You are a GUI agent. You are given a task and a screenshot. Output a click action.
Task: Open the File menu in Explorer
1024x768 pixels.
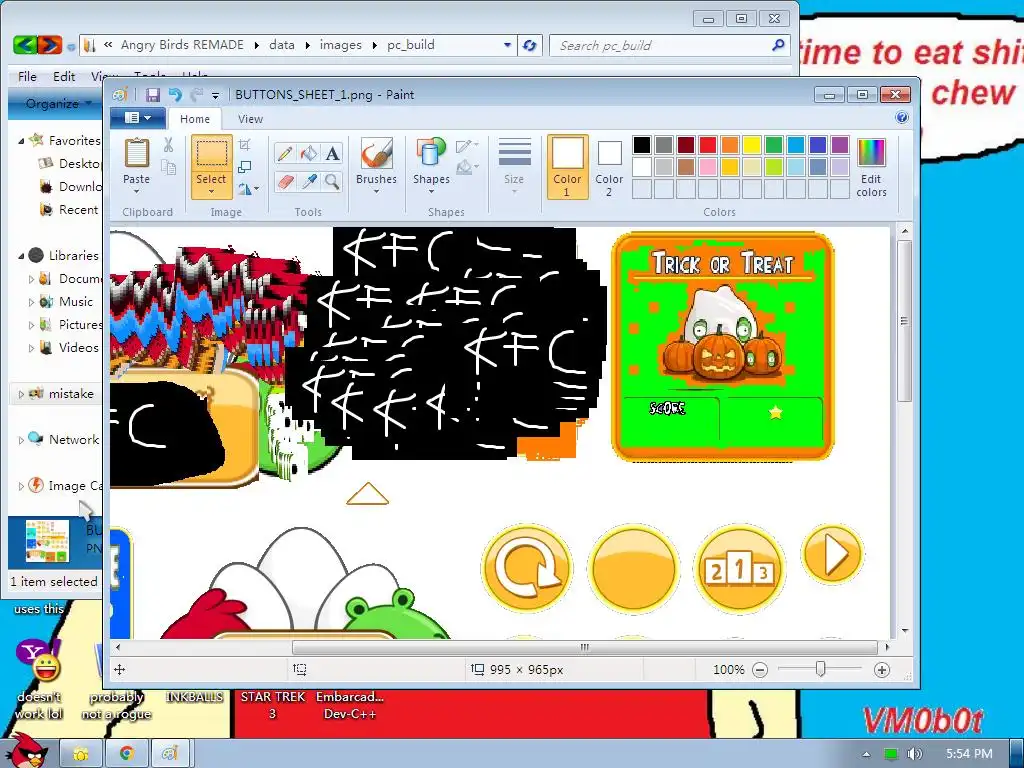click(x=27, y=76)
